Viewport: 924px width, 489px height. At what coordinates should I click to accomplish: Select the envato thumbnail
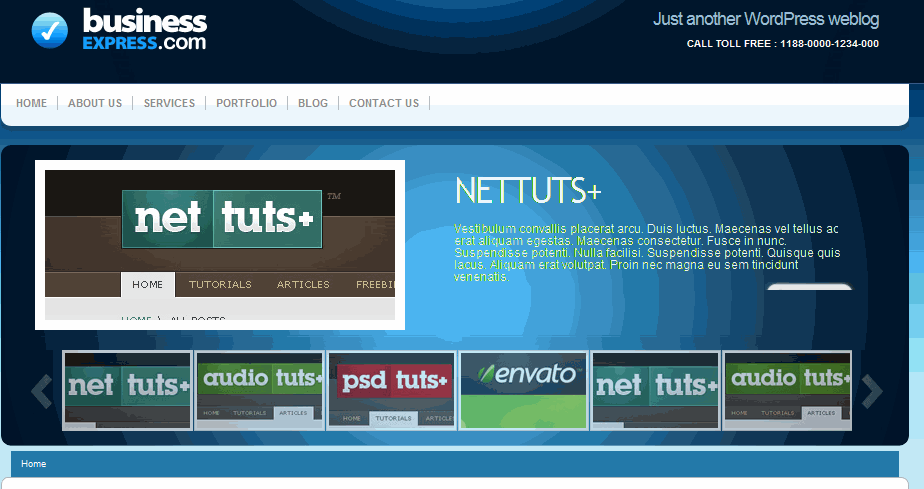[524, 391]
